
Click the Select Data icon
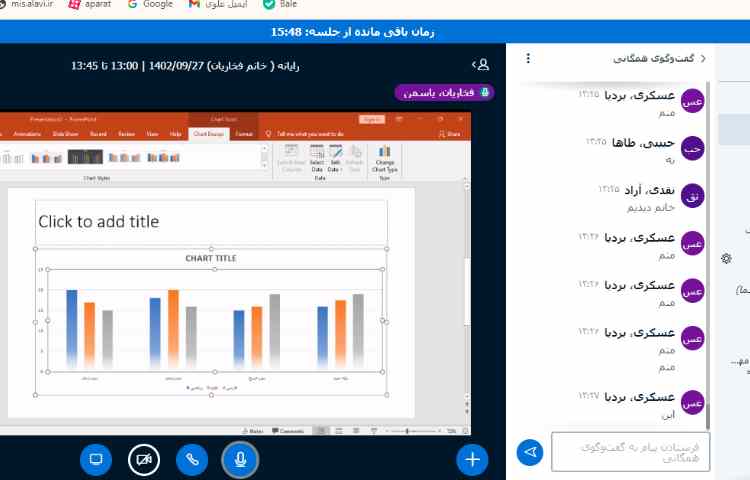(317, 158)
